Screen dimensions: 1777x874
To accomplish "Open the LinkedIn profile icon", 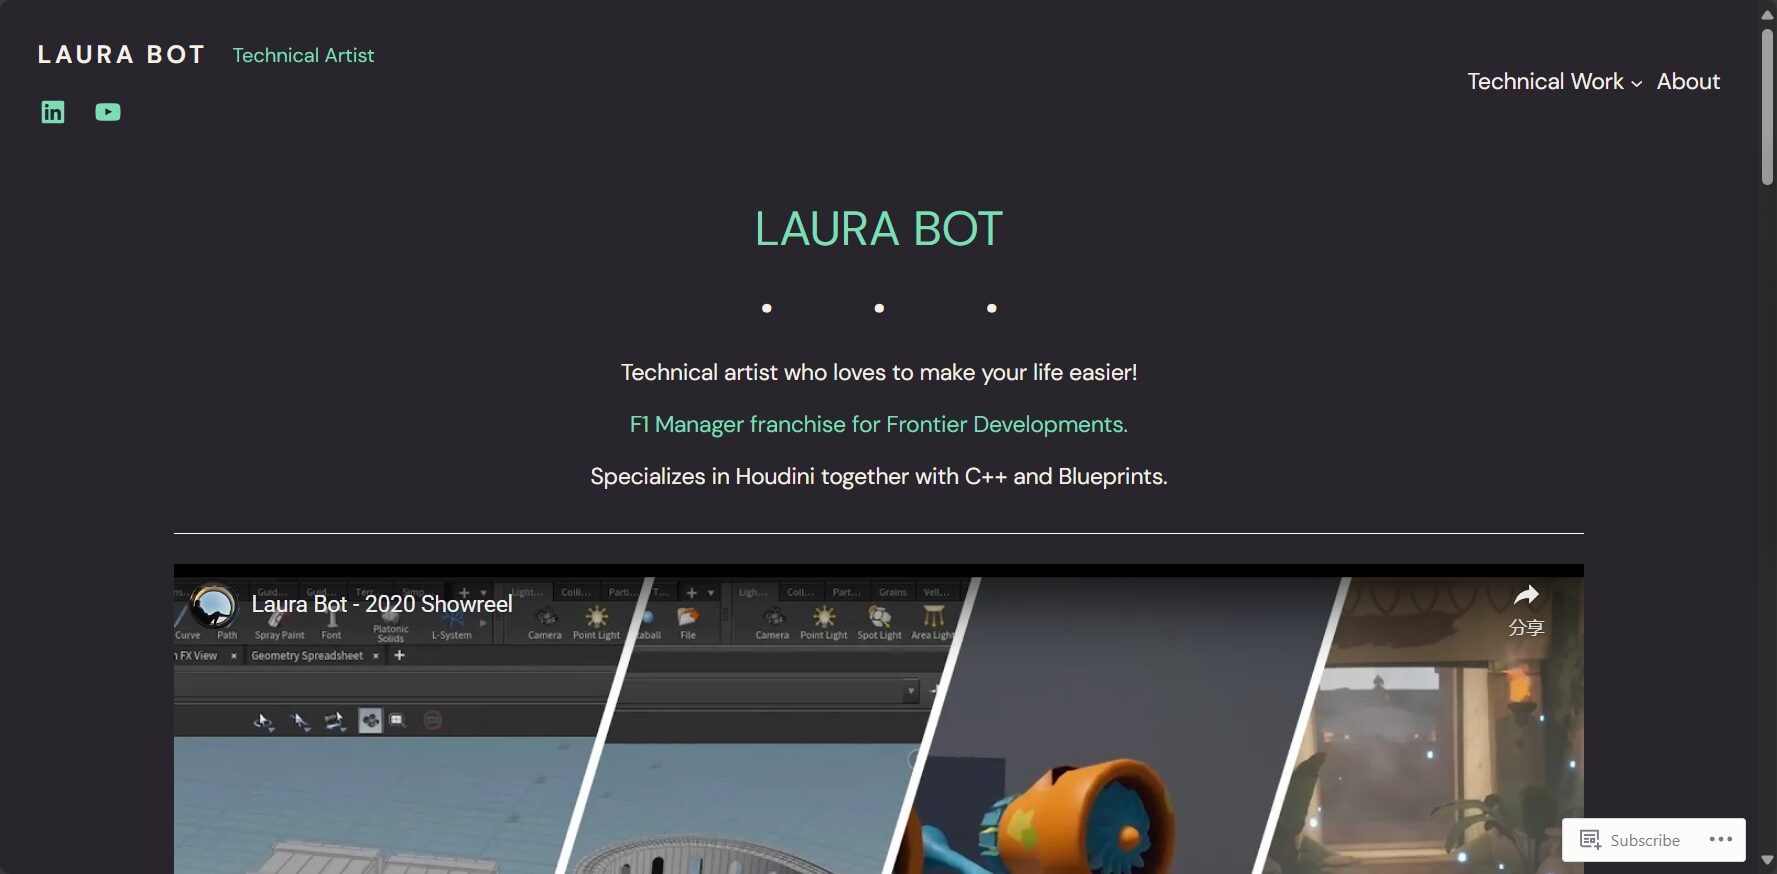I will (x=53, y=112).
